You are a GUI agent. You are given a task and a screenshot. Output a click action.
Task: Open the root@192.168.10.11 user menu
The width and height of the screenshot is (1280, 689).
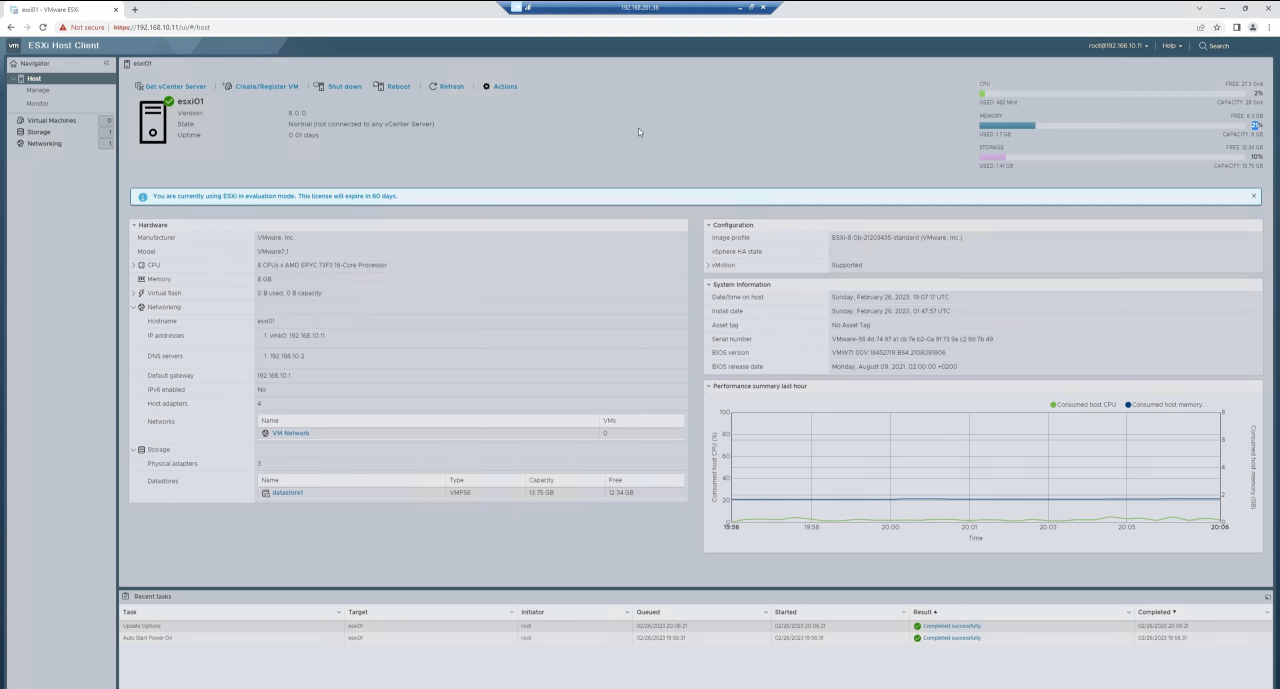click(1118, 46)
